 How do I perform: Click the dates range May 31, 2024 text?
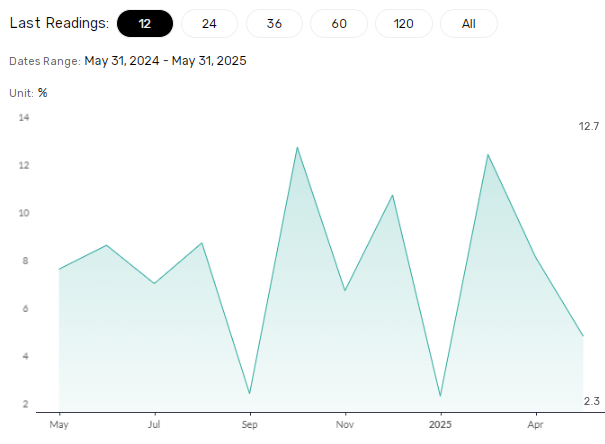(122, 61)
